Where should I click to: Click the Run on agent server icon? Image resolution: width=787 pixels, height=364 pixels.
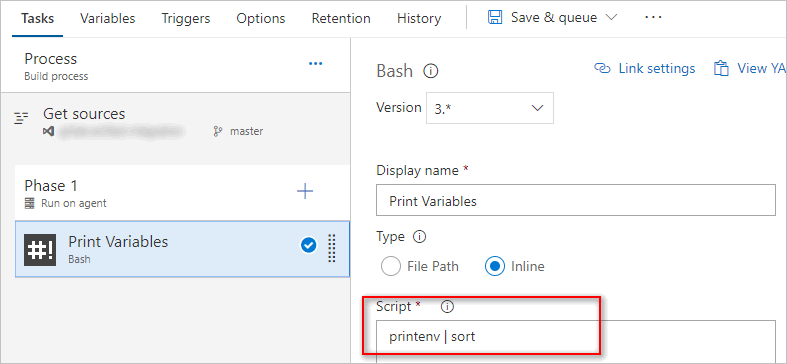[x=31, y=204]
